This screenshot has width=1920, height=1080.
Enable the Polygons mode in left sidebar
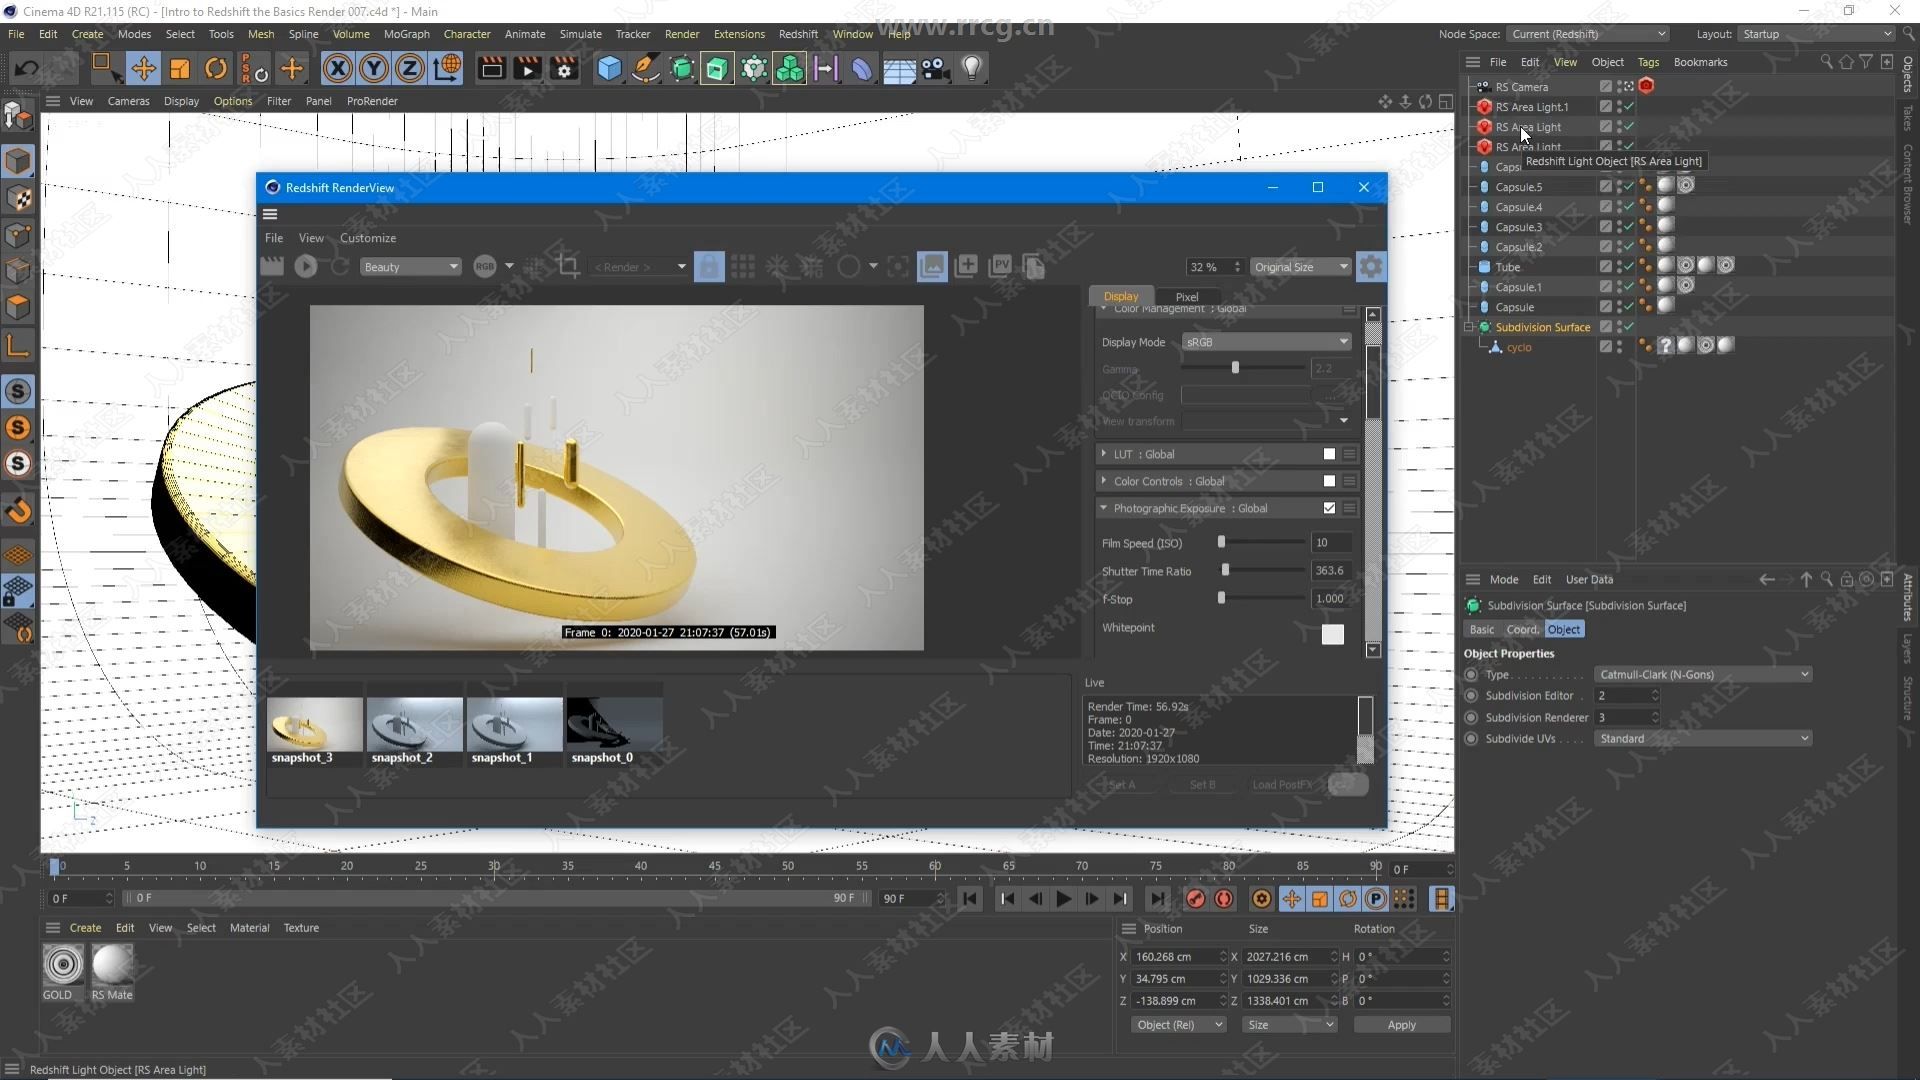point(18,307)
